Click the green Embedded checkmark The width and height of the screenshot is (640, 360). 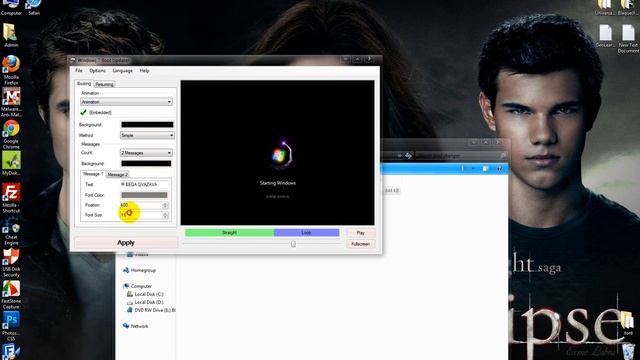pyautogui.click(x=84, y=112)
